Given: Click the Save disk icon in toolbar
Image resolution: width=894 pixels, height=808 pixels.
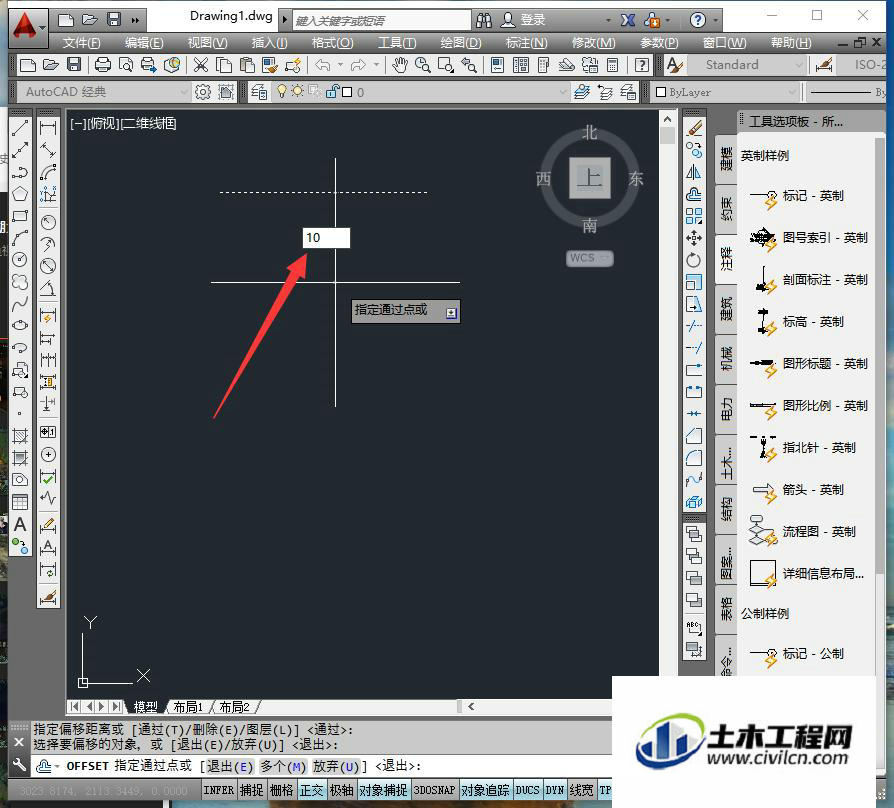Looking at the screenshot, I should pyautogui.click(x=74, y=65).
